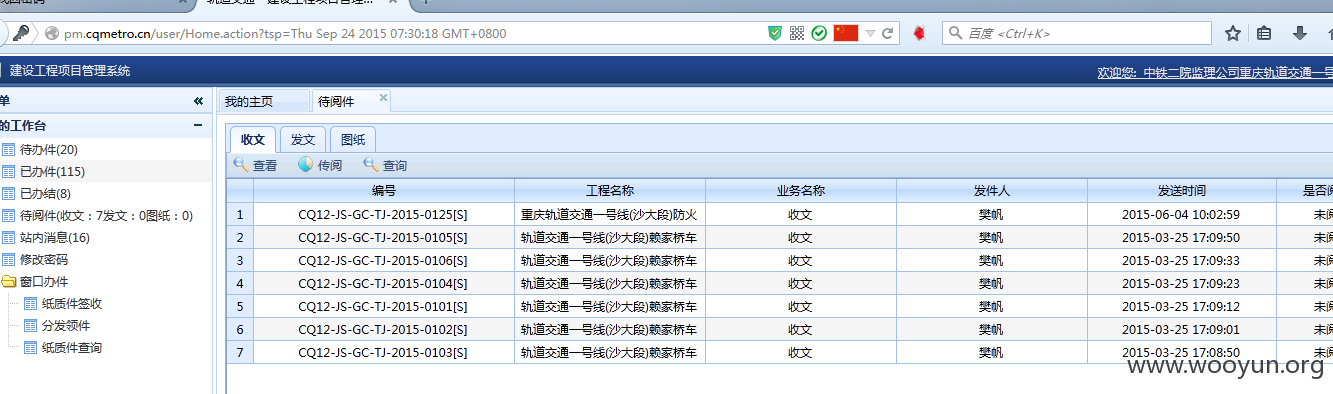1333x394 pixels.
Task: Select the 待阅件 tab
Action: pyautogui.click(x=336, y=101)
